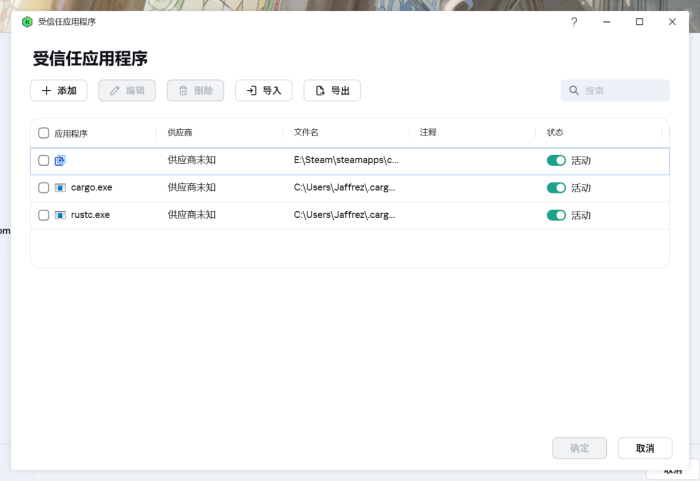Click the 添加 (Add) button
The width and height of the screenshot is (700, 481).
pos(59,91)
